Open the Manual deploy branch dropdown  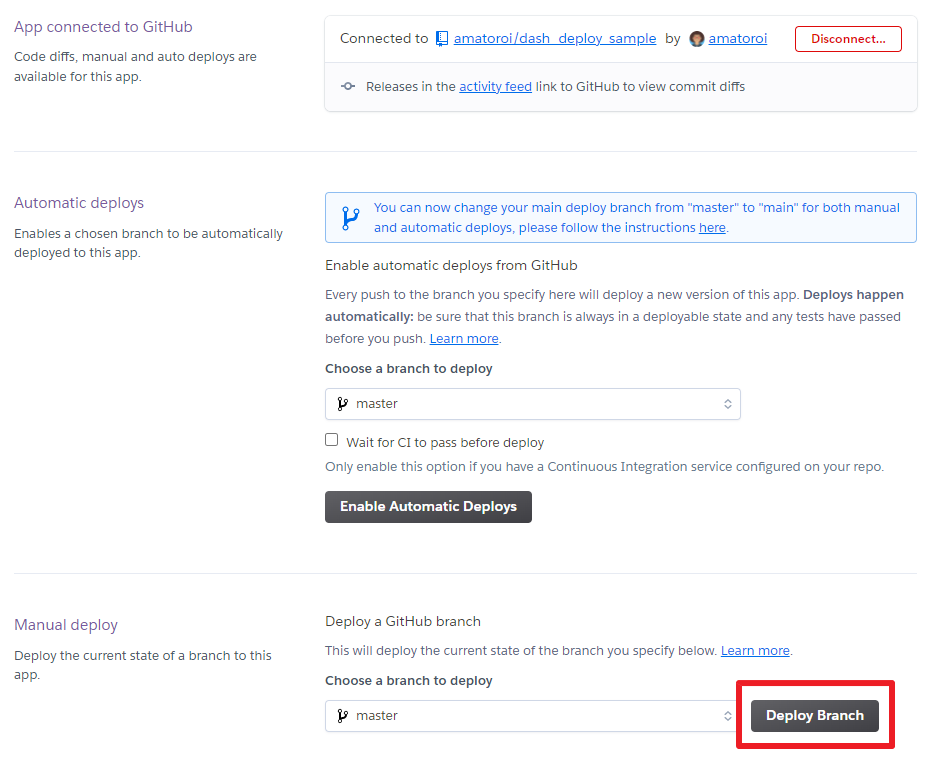click(x=532, y=716)
